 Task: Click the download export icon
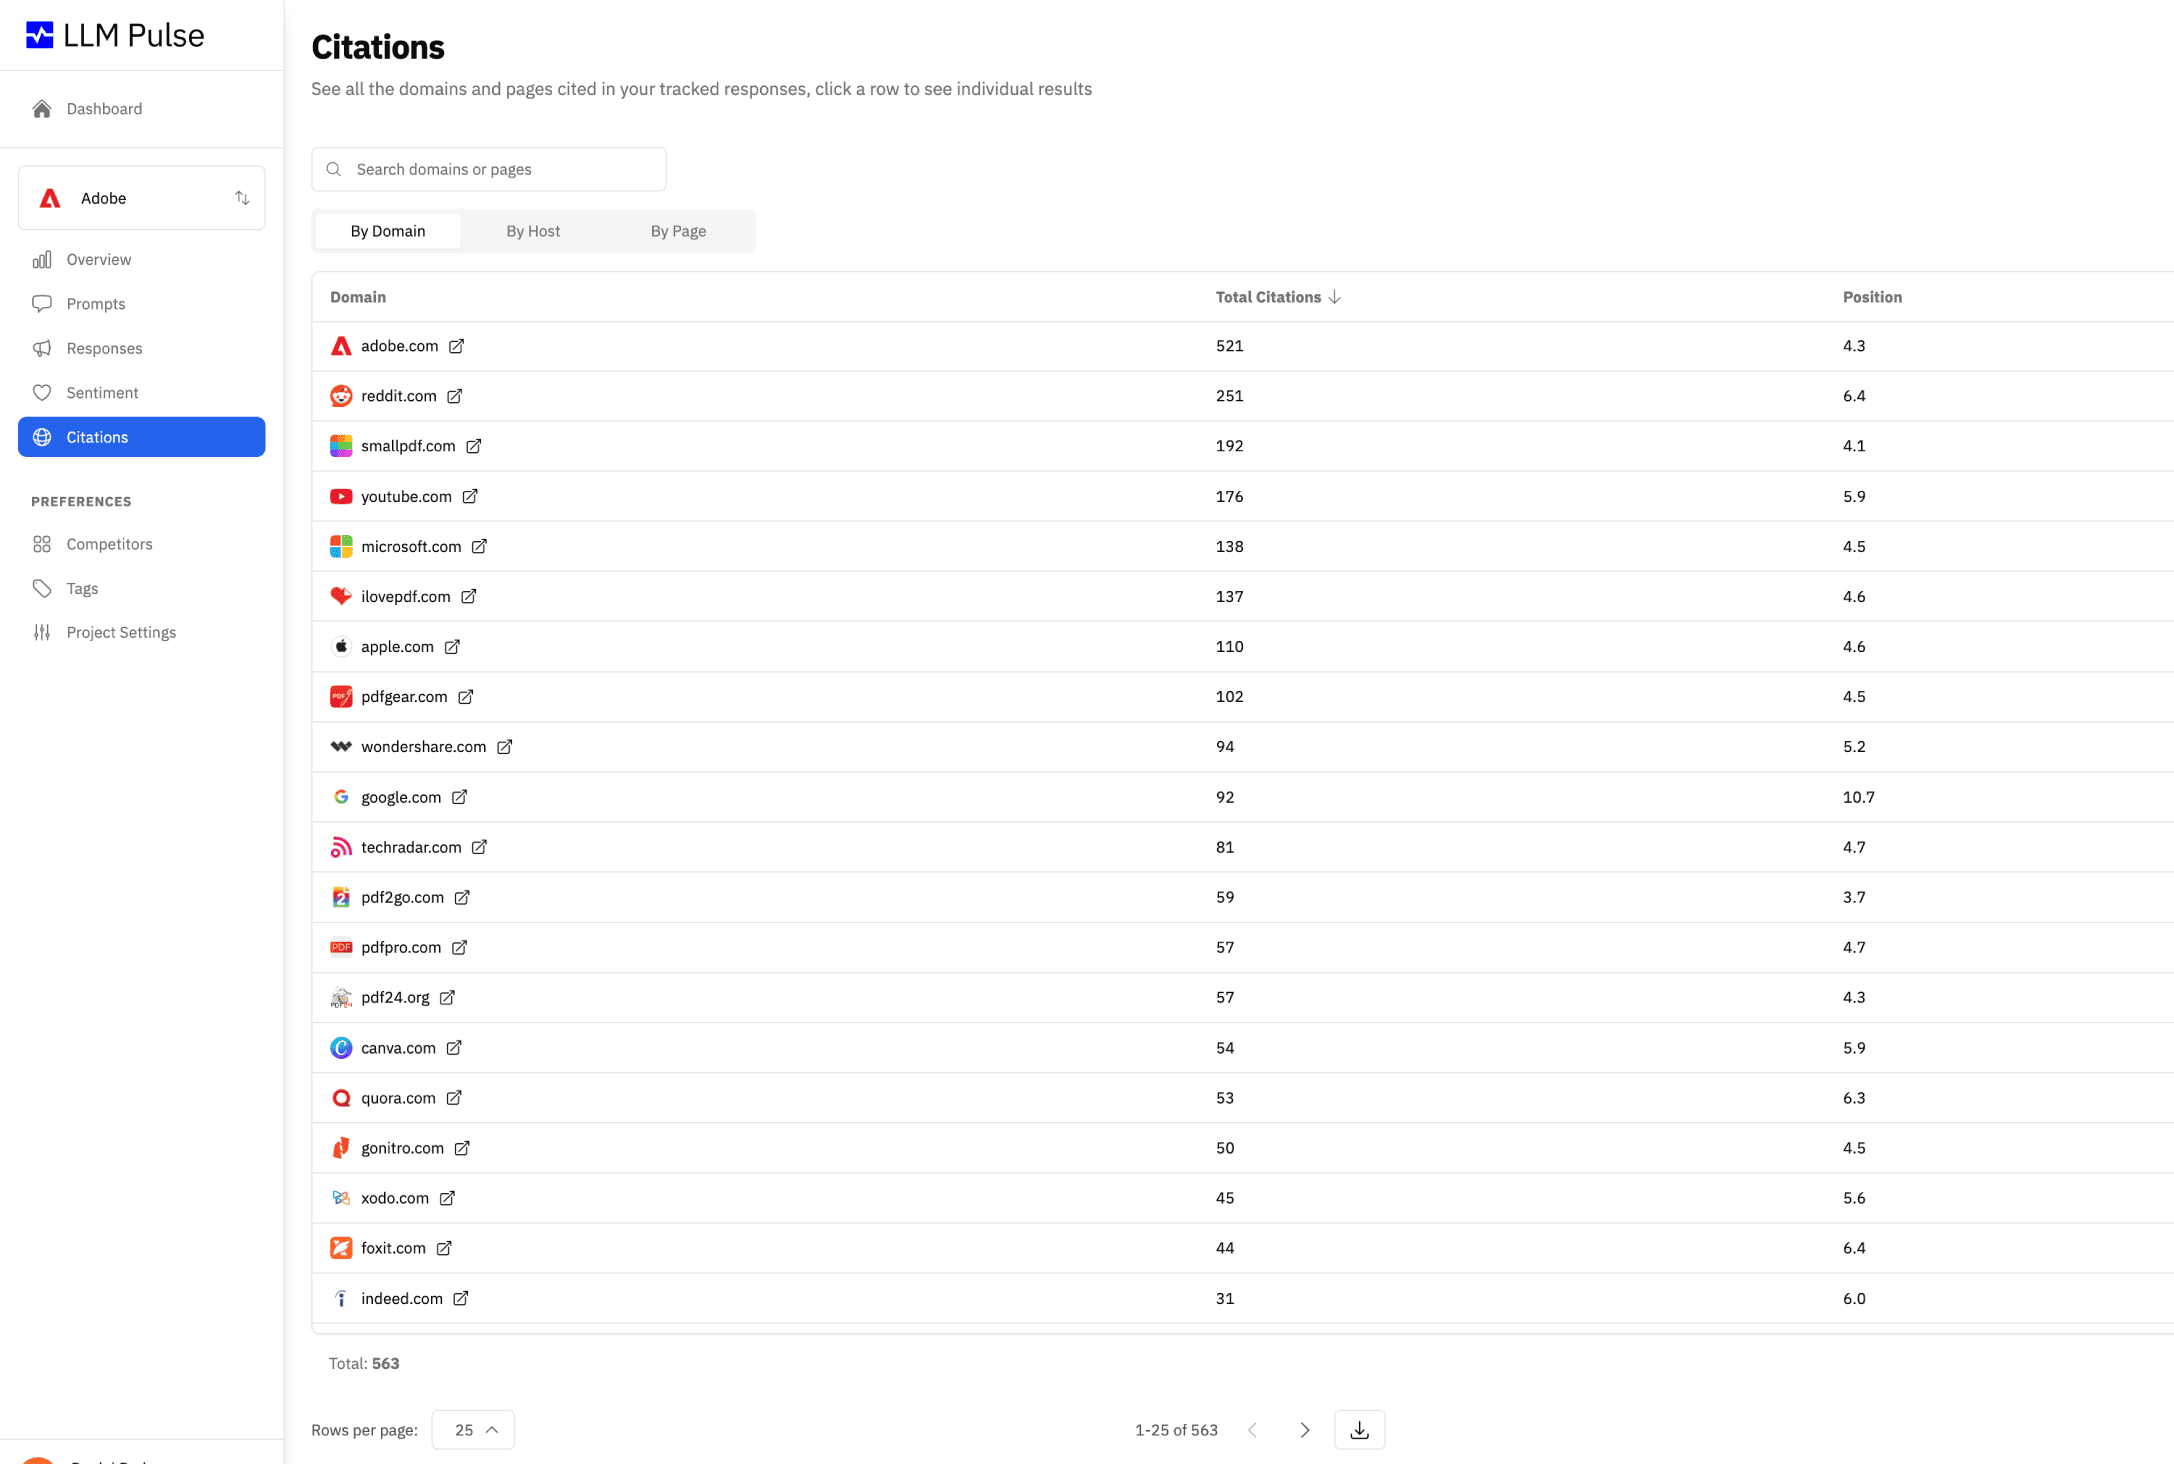click(x=1359, y=1430)
